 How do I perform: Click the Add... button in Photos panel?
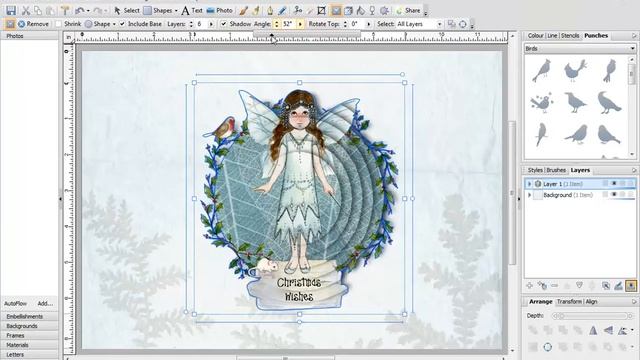45,304
